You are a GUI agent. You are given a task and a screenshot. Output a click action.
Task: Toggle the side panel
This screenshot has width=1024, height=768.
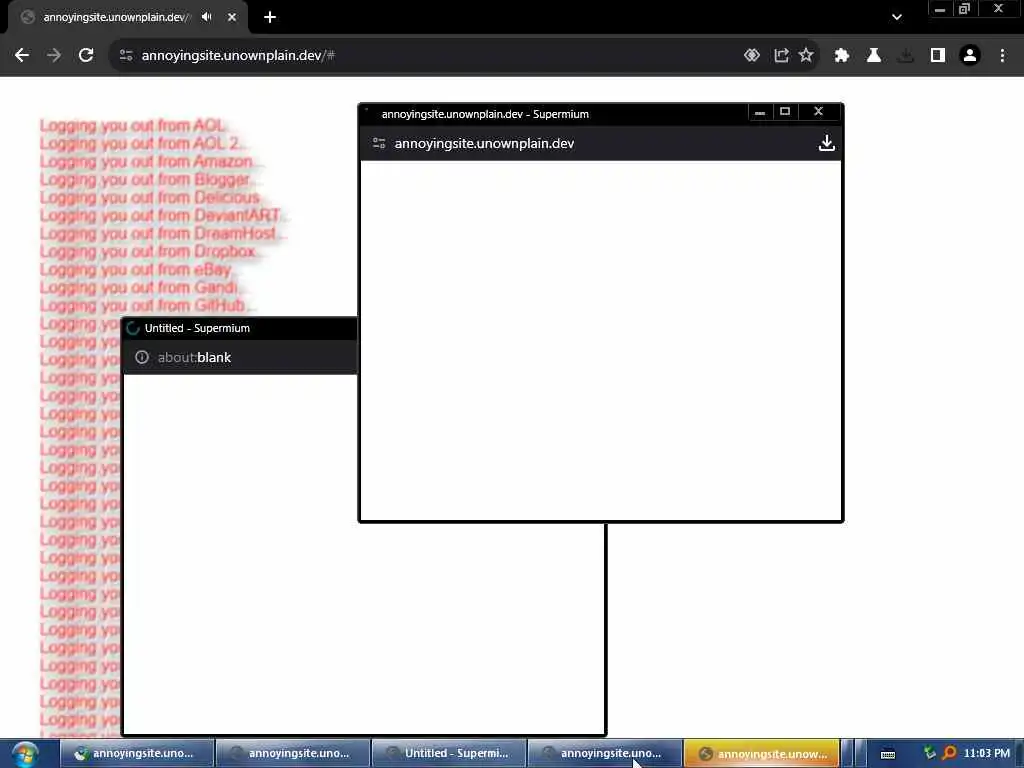[938, 56]
